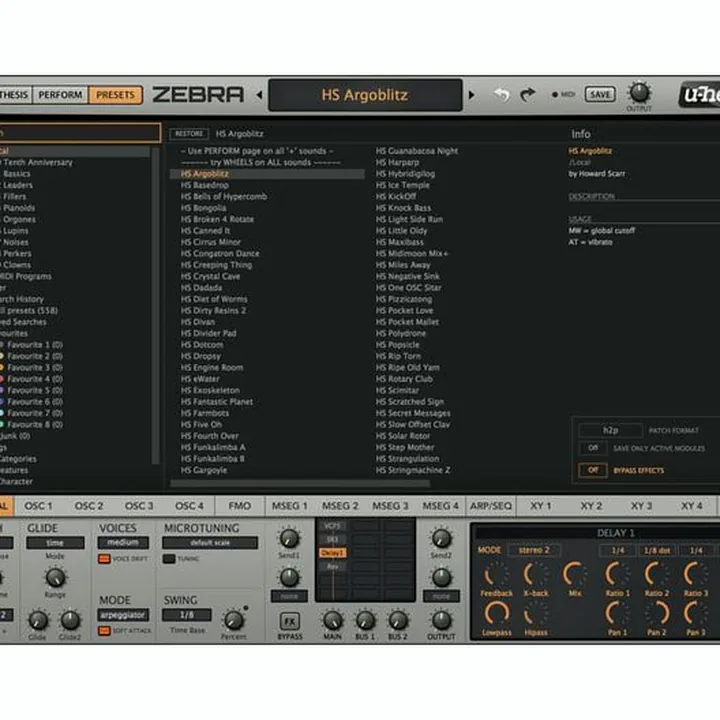Adjust the delay Pan 2 knob
The width and height of the screenshot is (720, 720).
[x=657, y=614]
